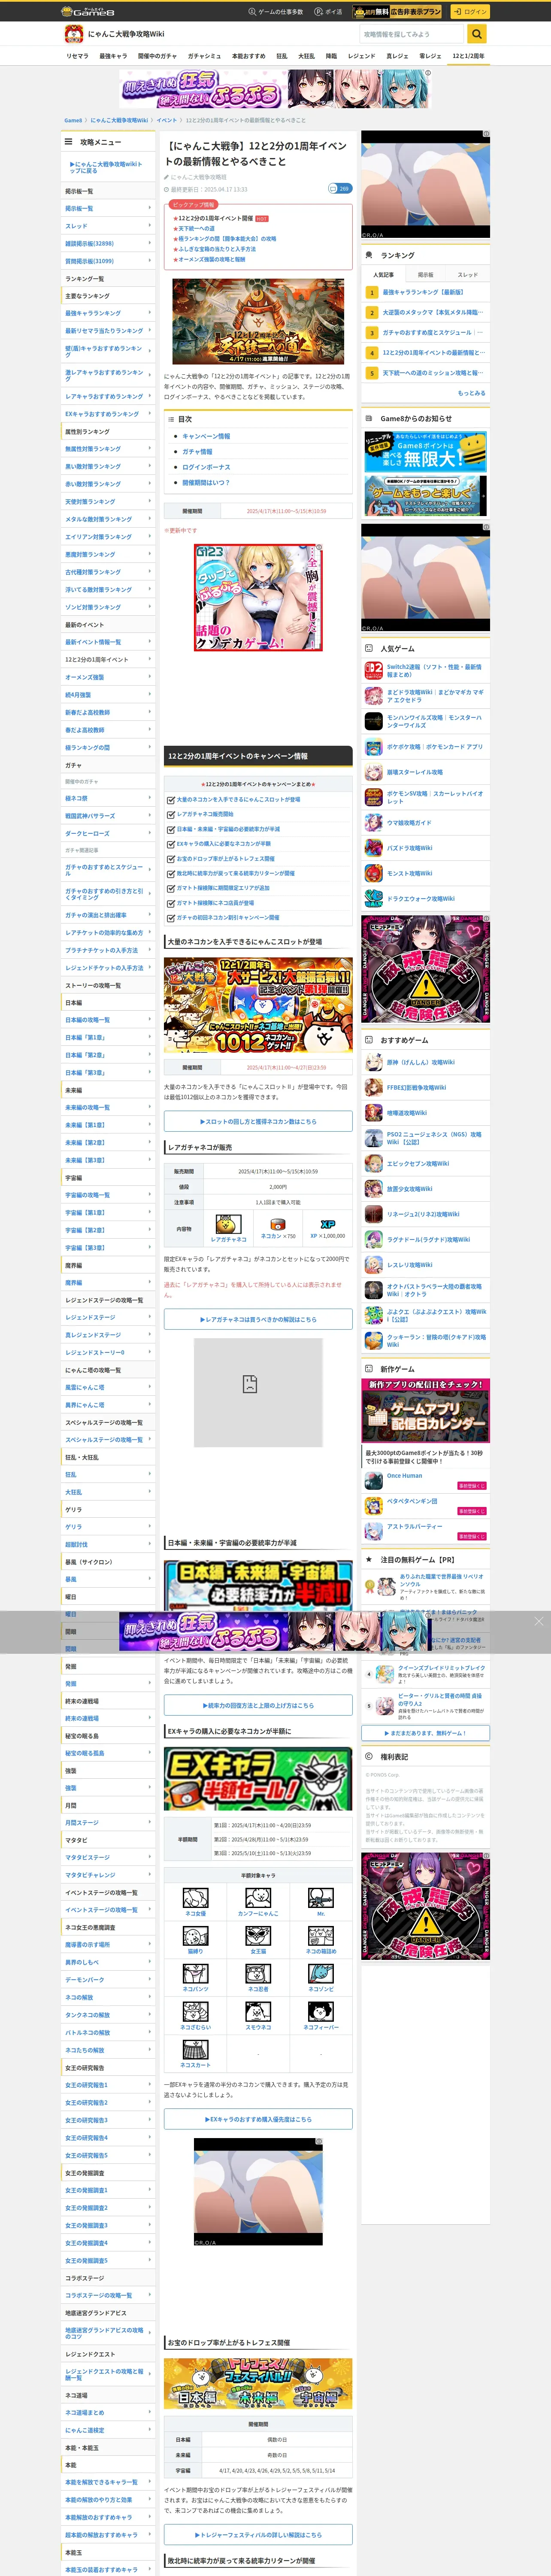This screenshot has width=551, height=2576.
Task: Open the にゃんこ大戦争攻略Wiki cat icon
Action: 73,34
